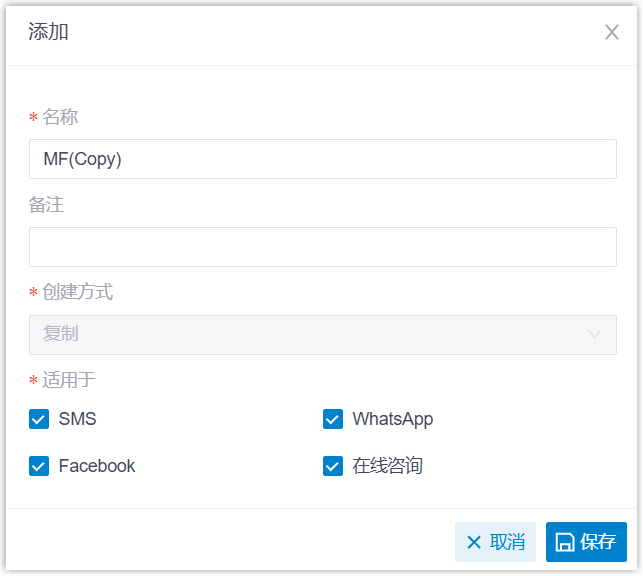Click the Facebook option label

click(x=97, y=466)
